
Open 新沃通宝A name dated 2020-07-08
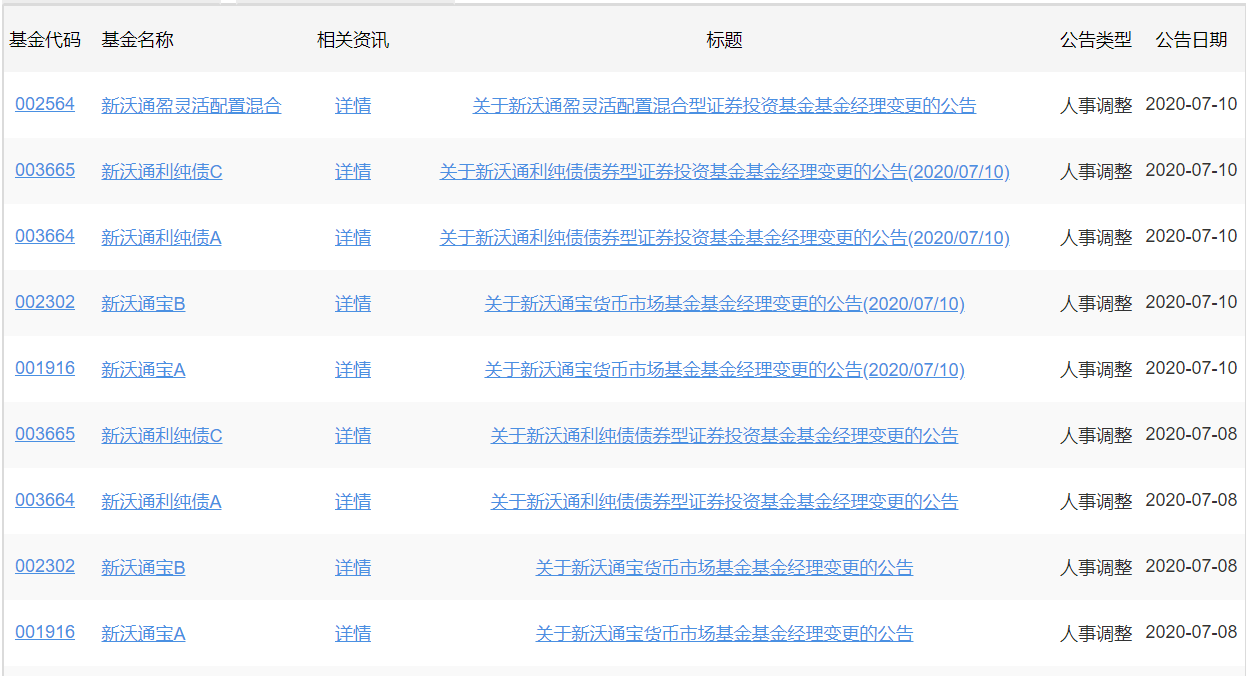point(143,633)
